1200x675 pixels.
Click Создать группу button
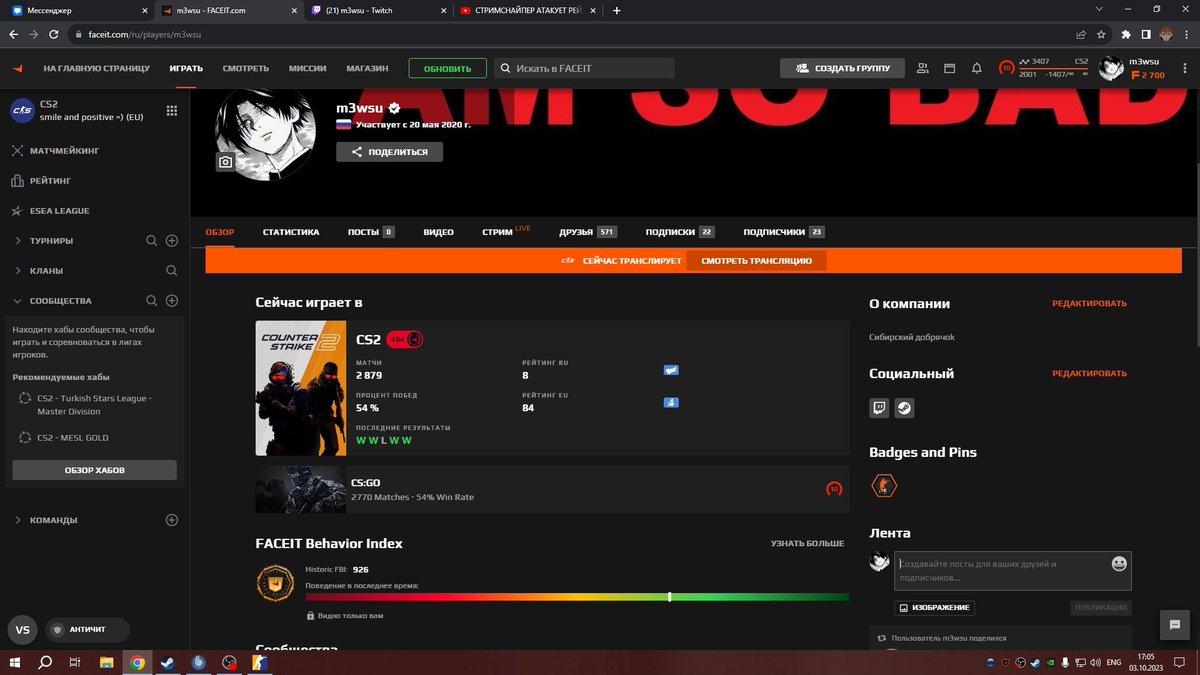coord(842,68)
